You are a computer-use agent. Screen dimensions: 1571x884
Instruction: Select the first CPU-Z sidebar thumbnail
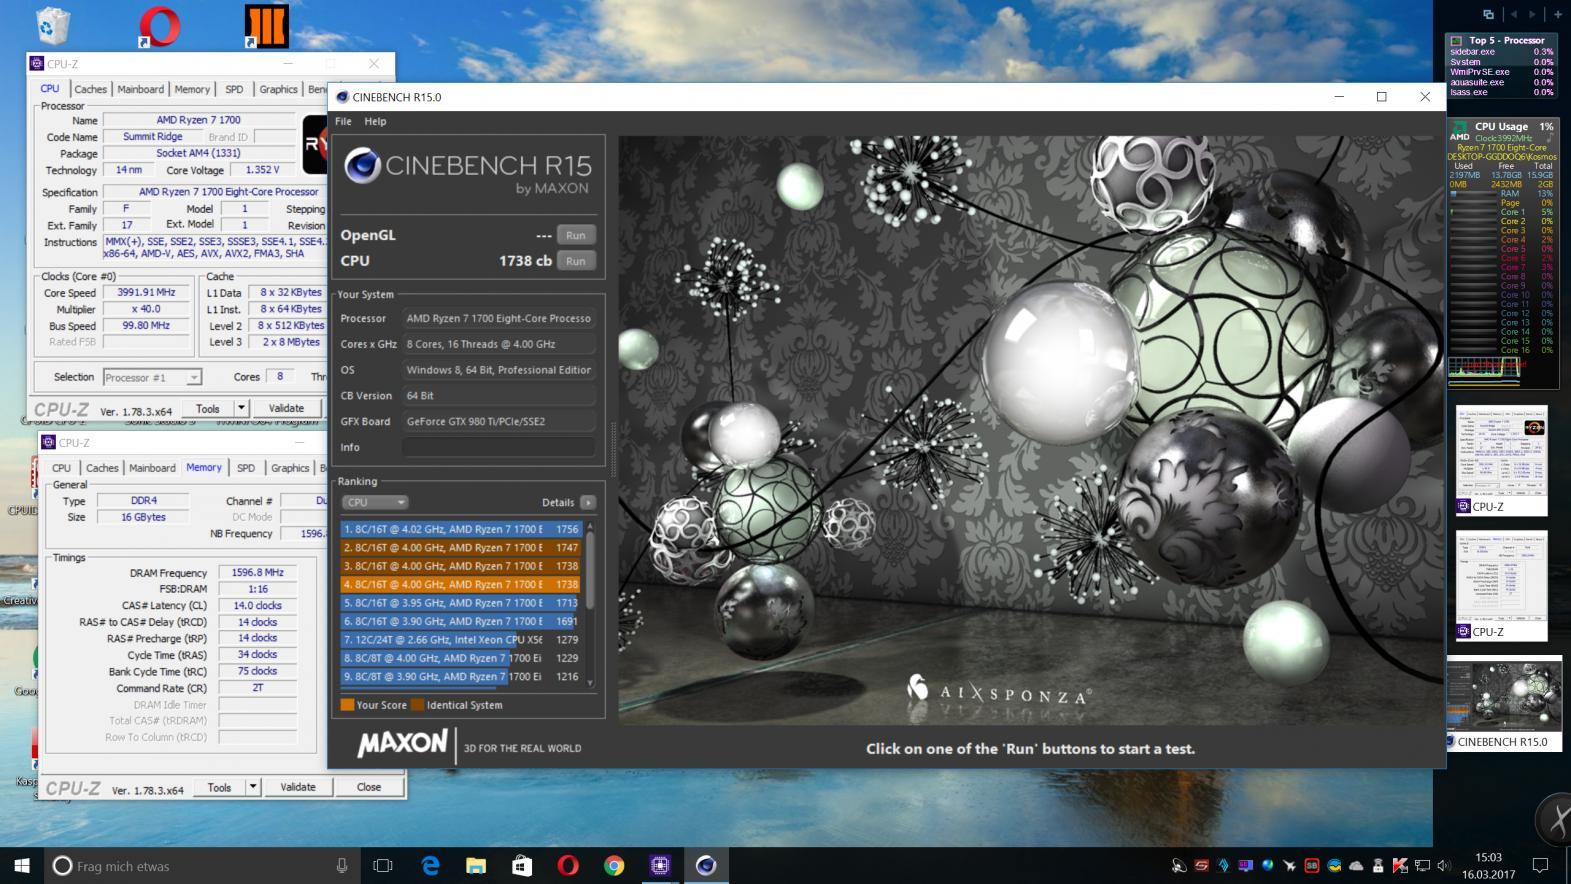click(1501, 461)
